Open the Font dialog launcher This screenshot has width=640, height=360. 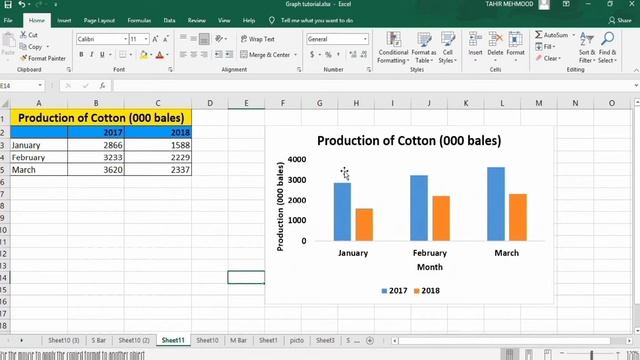point(170,70)
